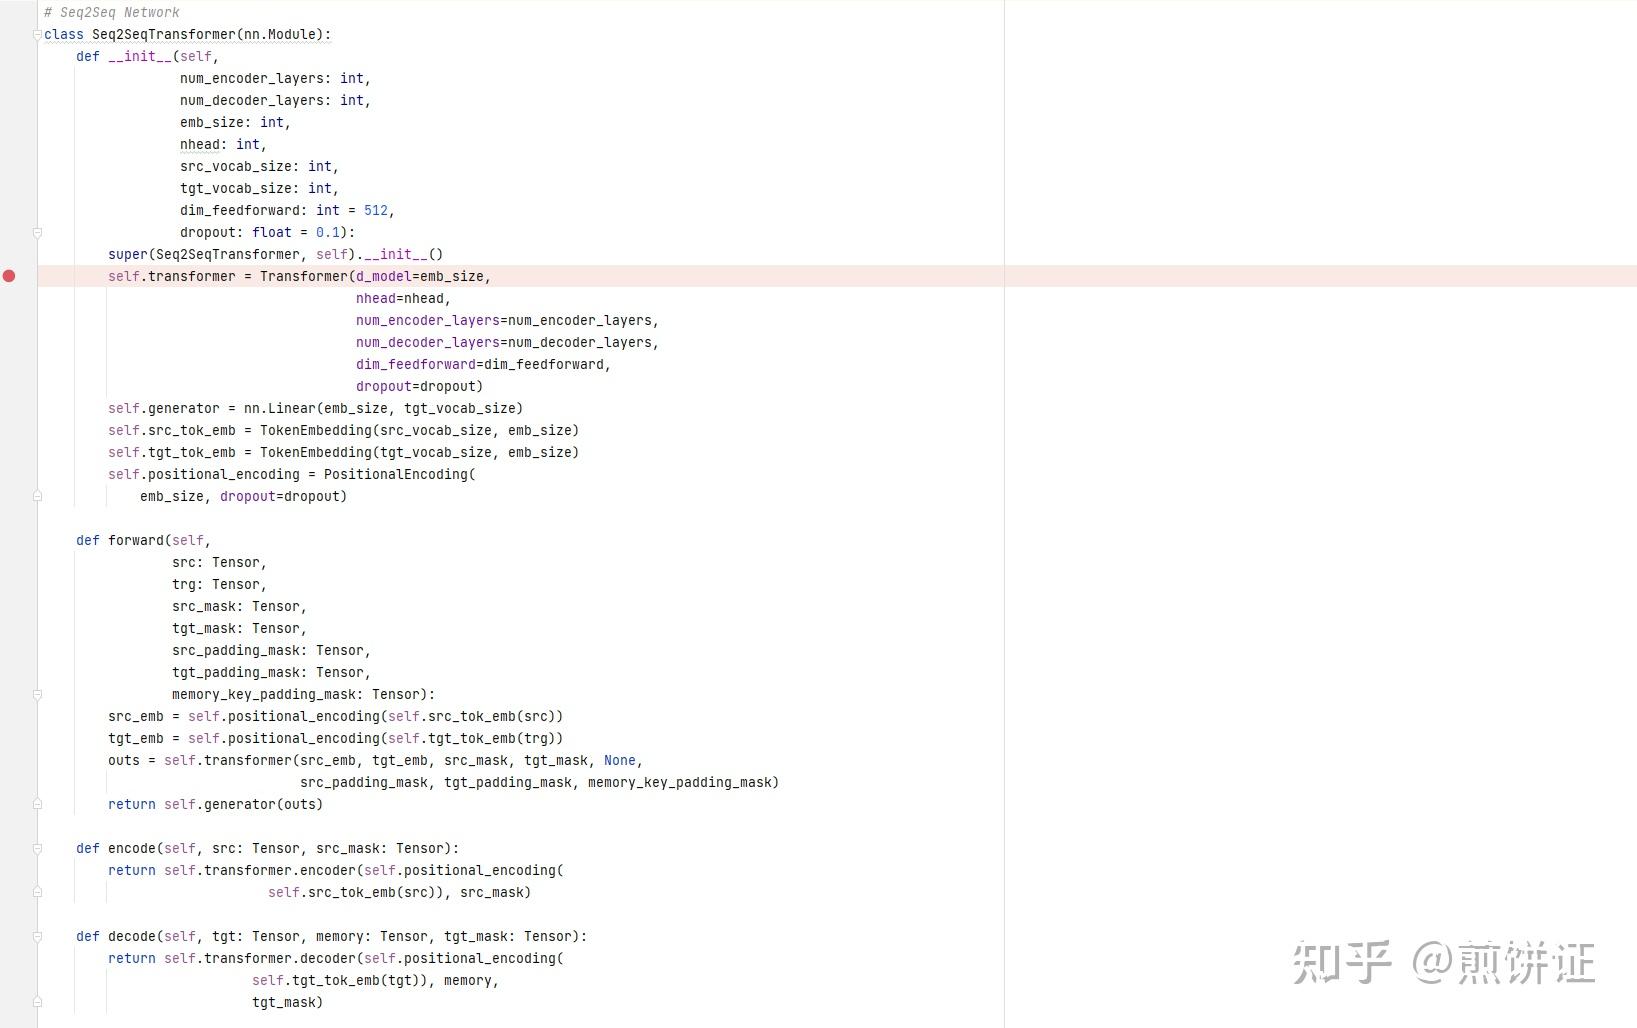Toggle the breakpoint on the self.transformer line
1637x1028 pixels.
10,276
